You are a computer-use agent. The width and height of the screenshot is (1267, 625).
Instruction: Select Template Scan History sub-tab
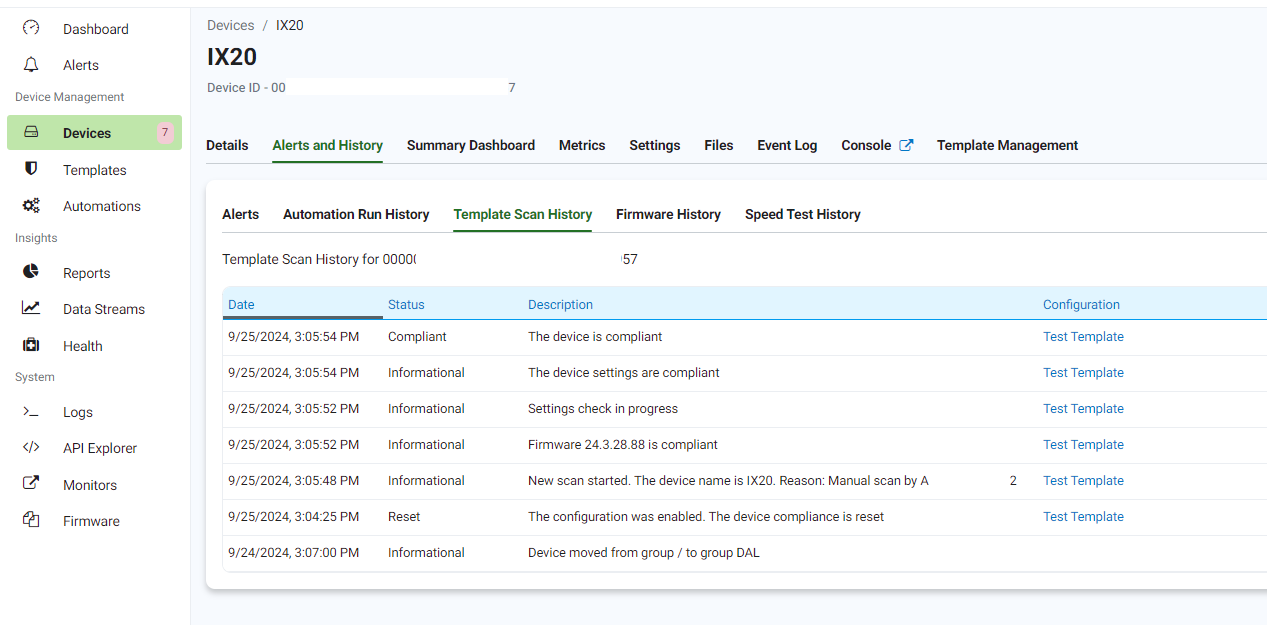pyautogui.click(x=523, y=214)
